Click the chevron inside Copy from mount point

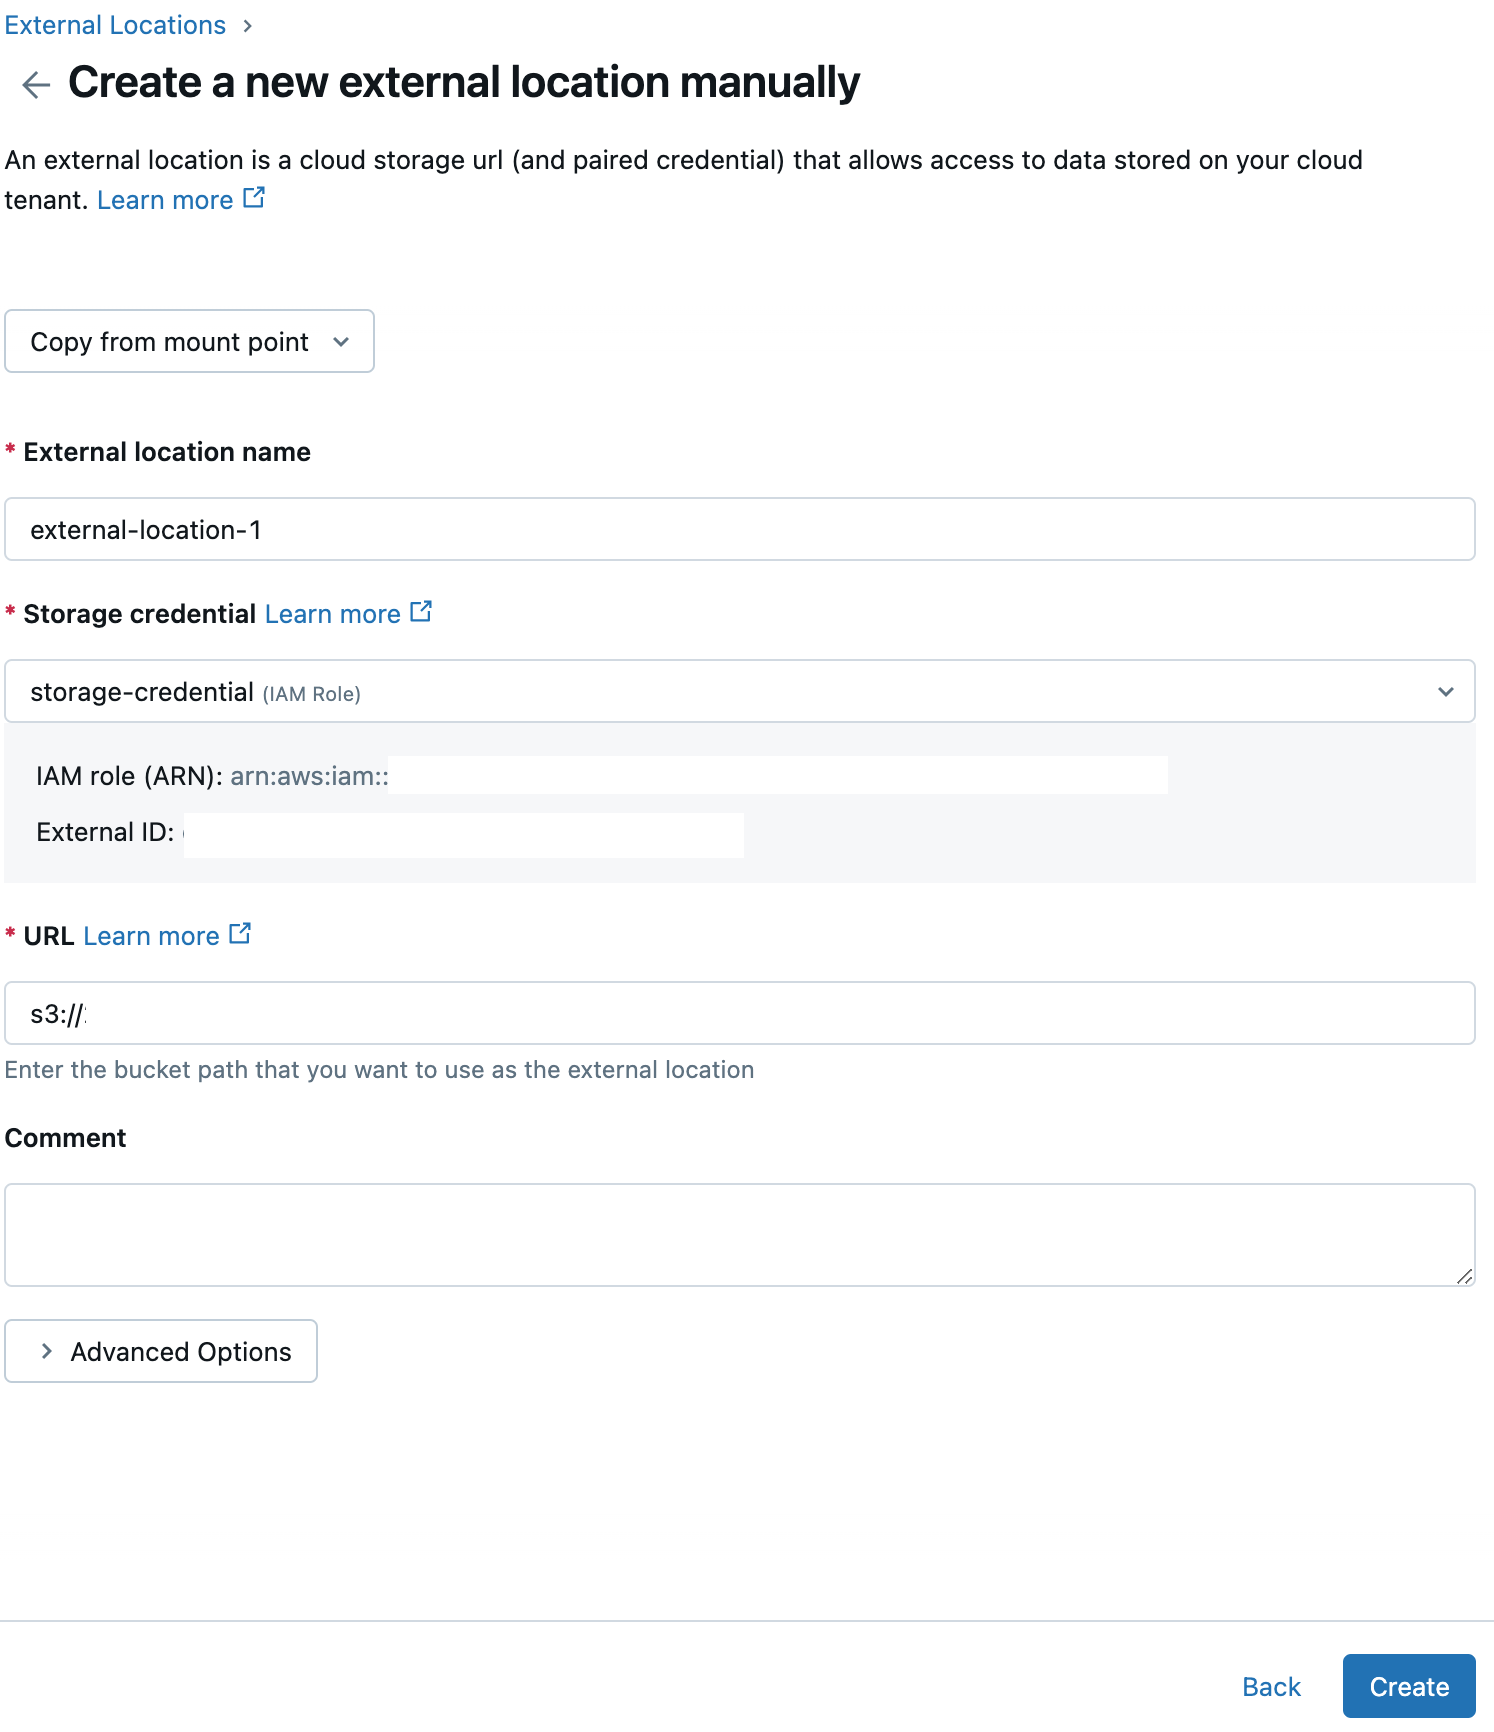click(342, 341)
